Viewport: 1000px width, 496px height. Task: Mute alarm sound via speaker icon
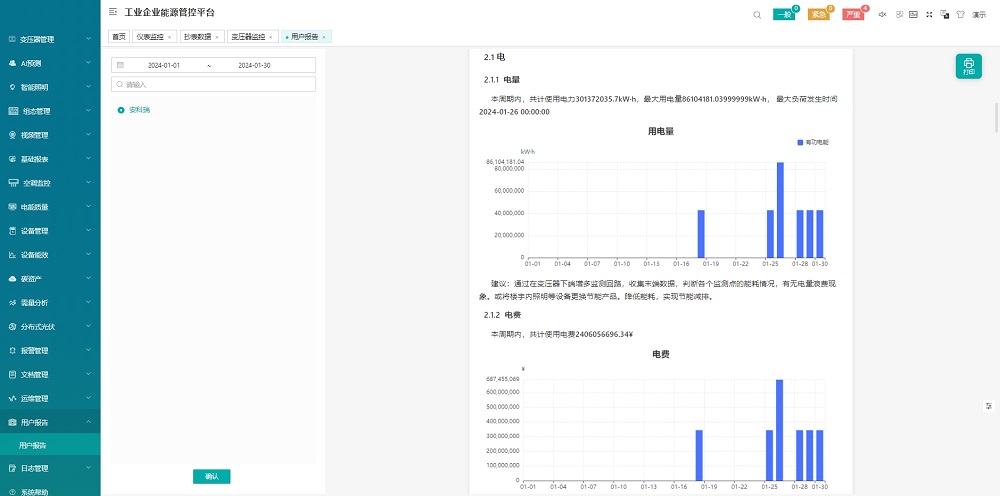tap(882, 14)
